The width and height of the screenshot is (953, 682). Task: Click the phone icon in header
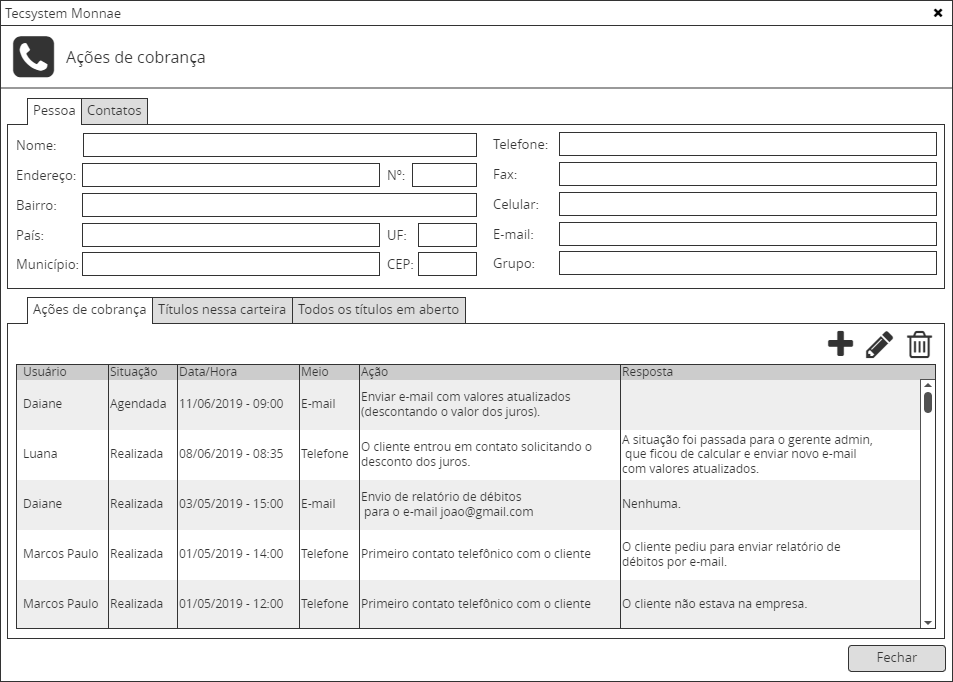click(x=33, y=57)
